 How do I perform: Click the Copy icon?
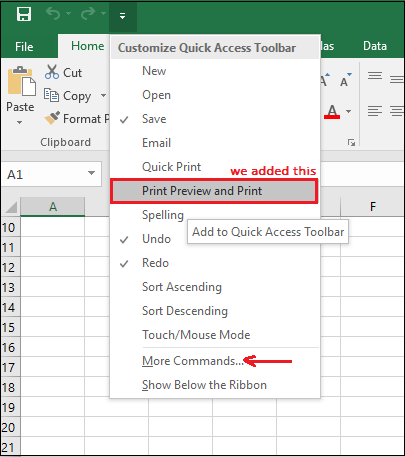click(51, 95)
